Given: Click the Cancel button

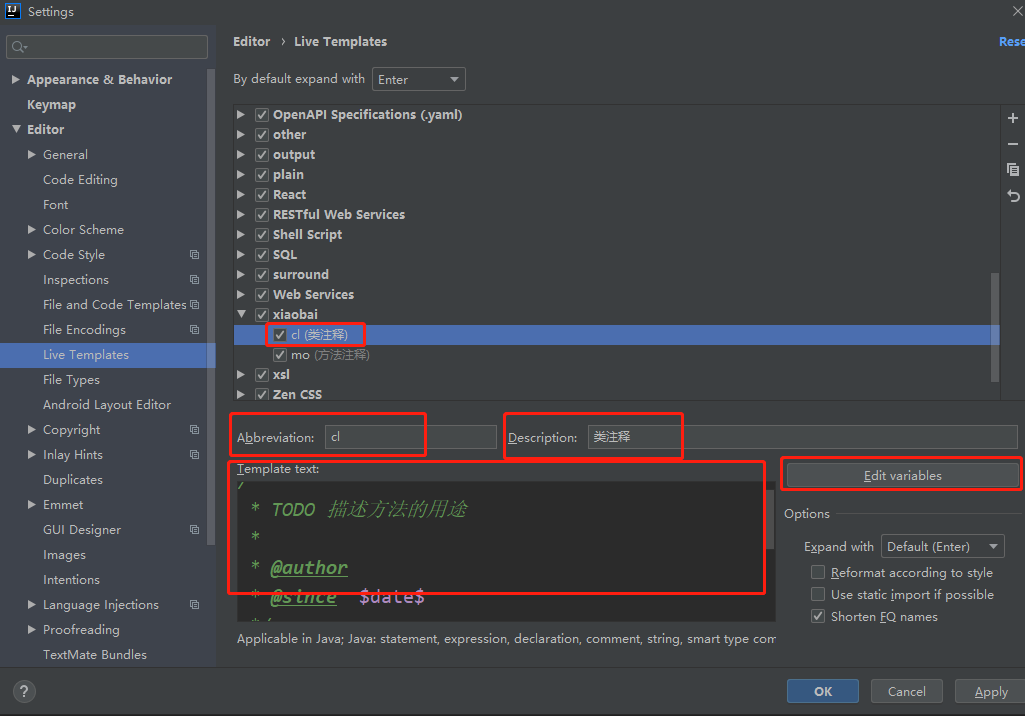Looking at the screenshot, I should (906, 691).
